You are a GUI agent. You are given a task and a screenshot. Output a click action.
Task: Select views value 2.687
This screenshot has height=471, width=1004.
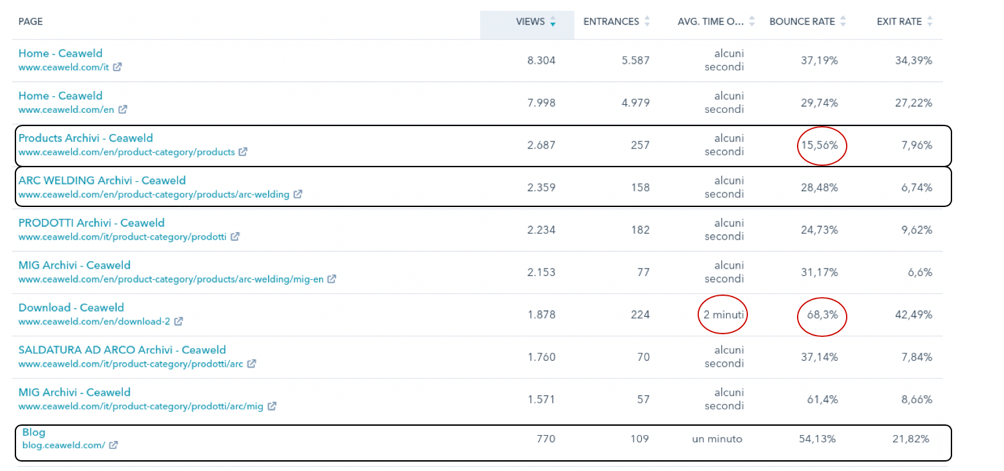coord(541,145)
